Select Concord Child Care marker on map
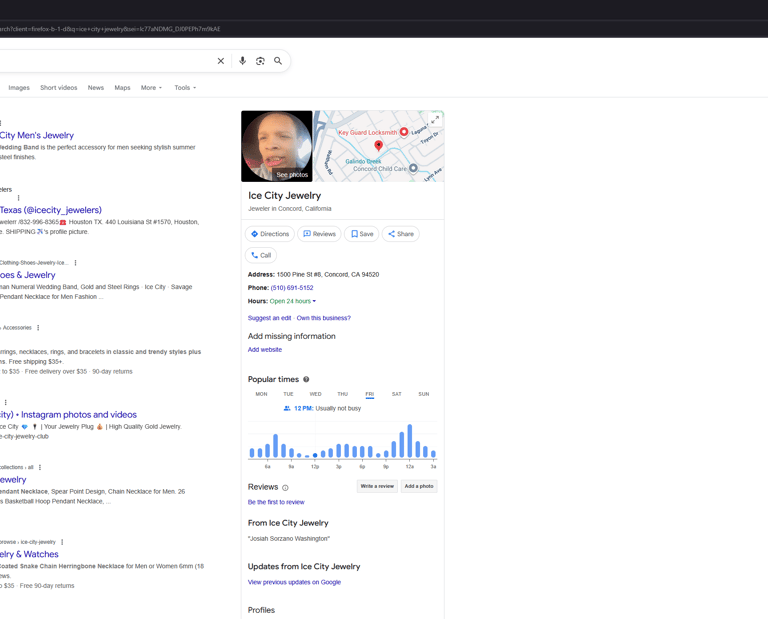This screenshot has width=768, height=619. coord(413,168)
